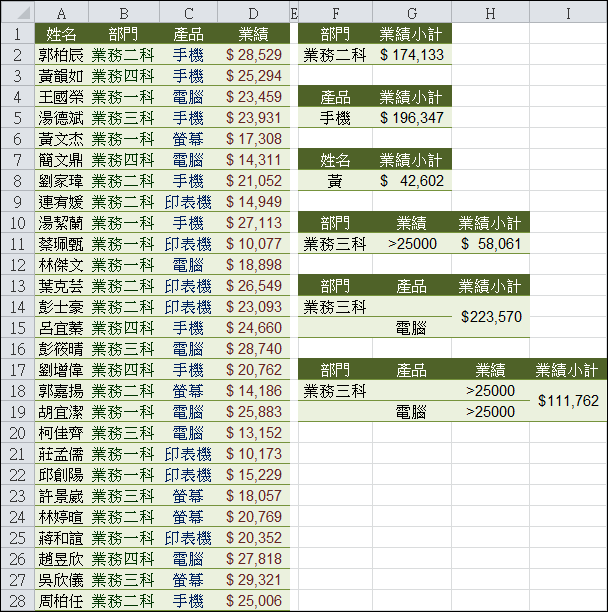Select the name cell 湯德斌
The height and width of the screenshot is (612, 608).
tap(61, 118)
